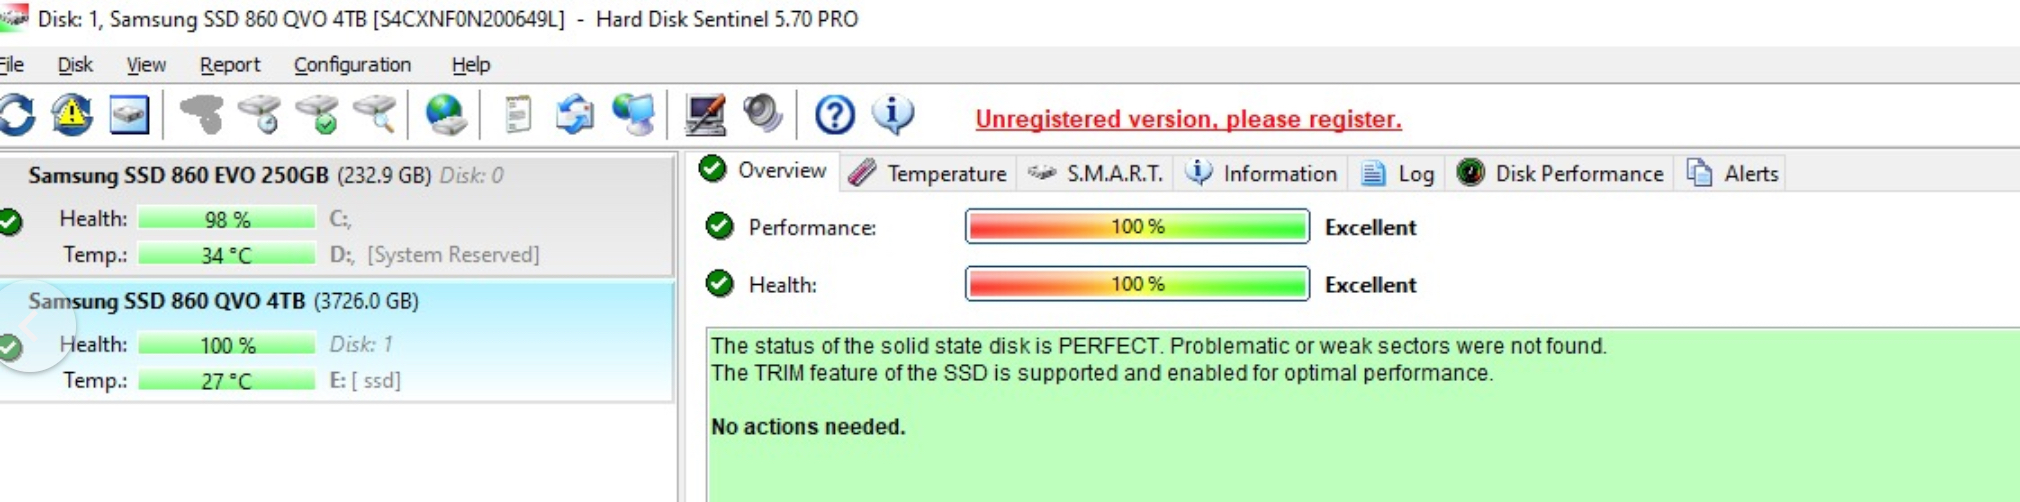The image size is (2020, 502).
Task: Click the speaker sound icon
Action: (763, 115)
